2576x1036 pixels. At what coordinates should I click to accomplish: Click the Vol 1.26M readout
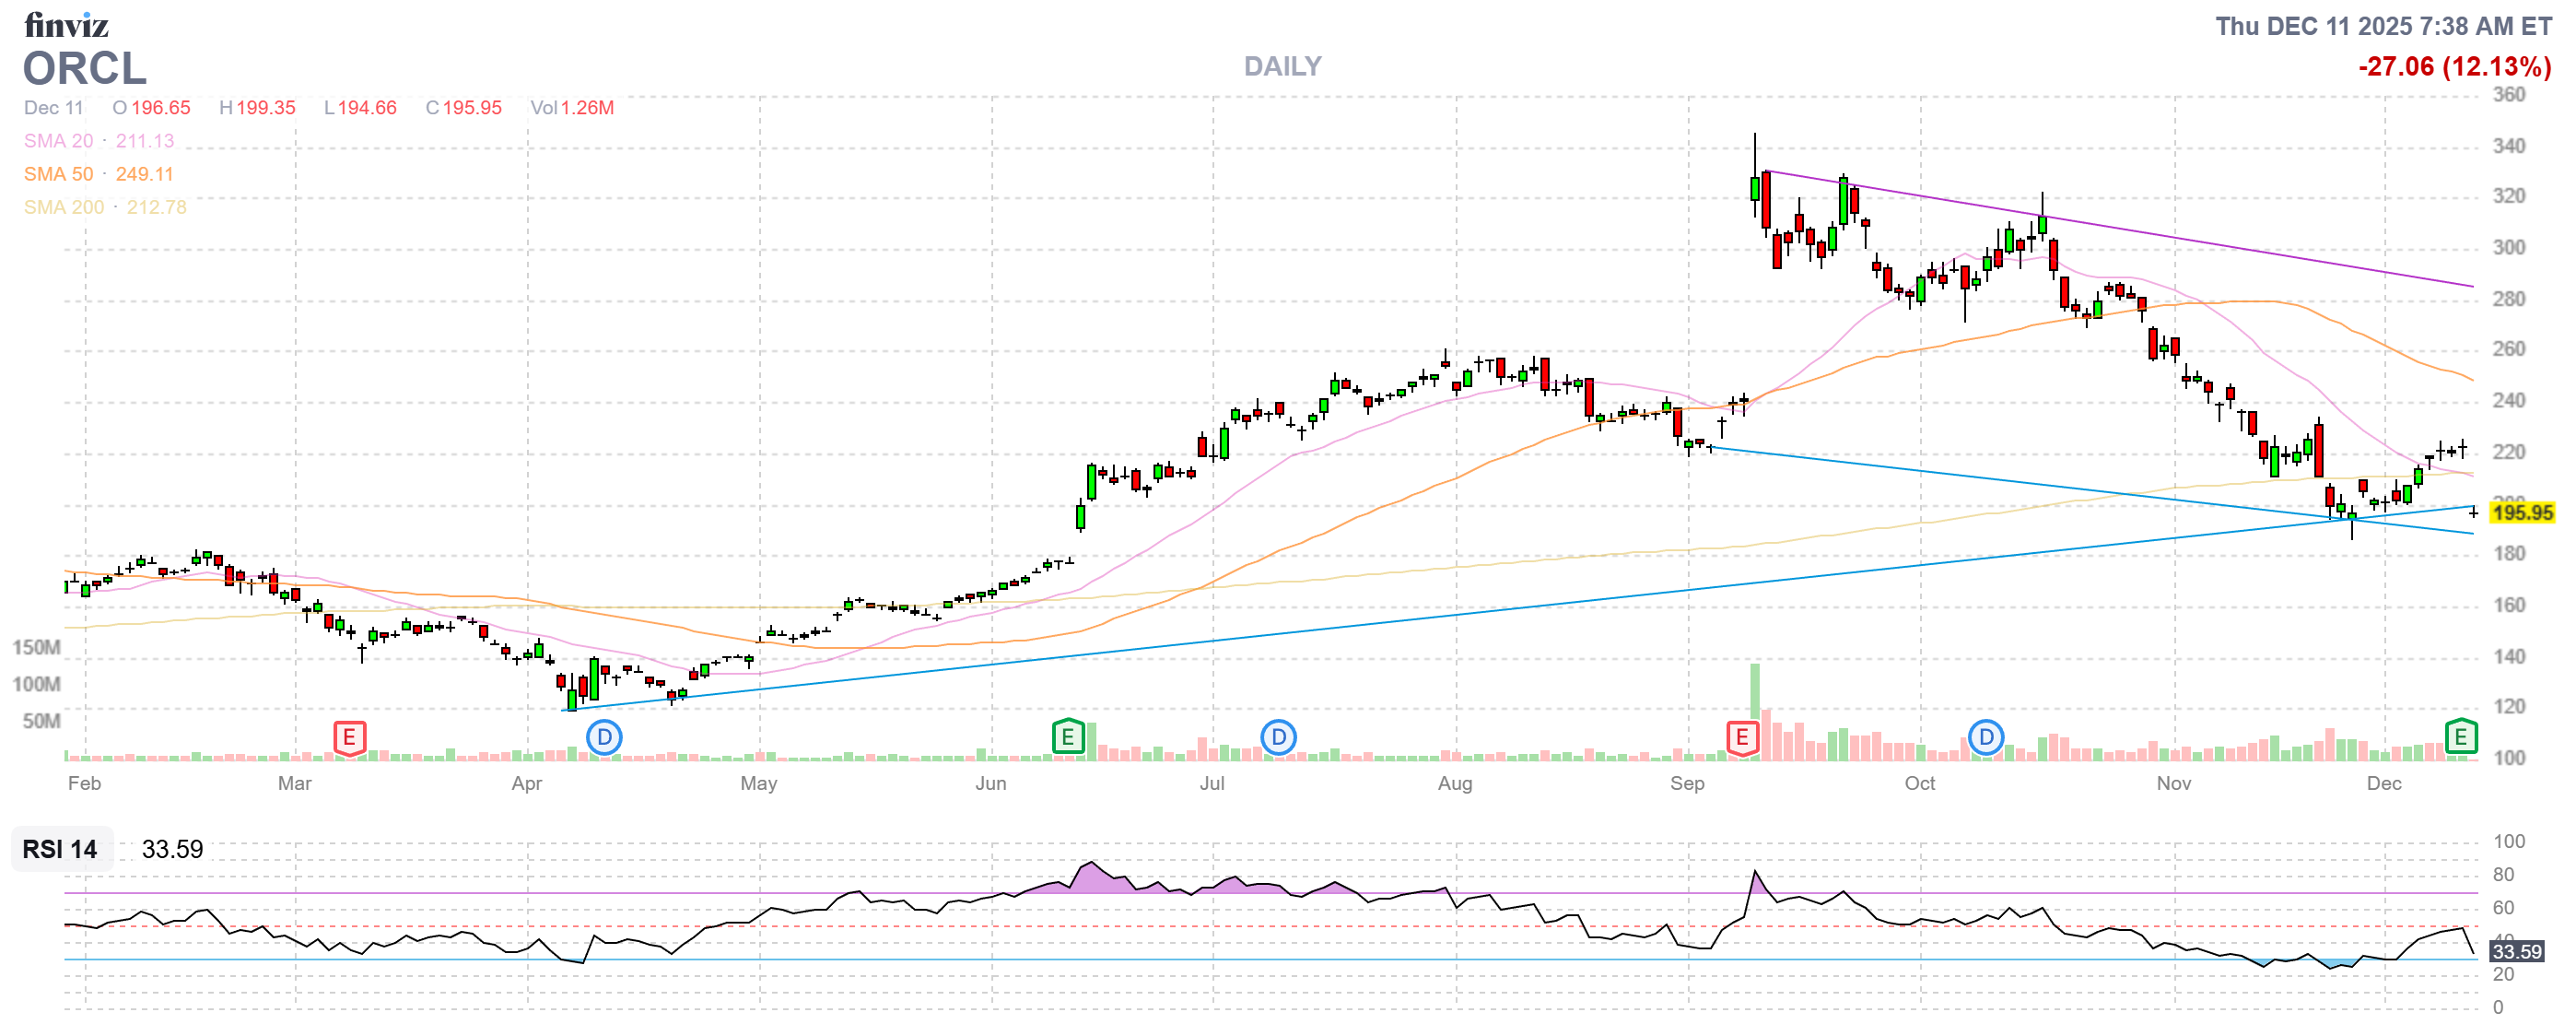[572, 108]
